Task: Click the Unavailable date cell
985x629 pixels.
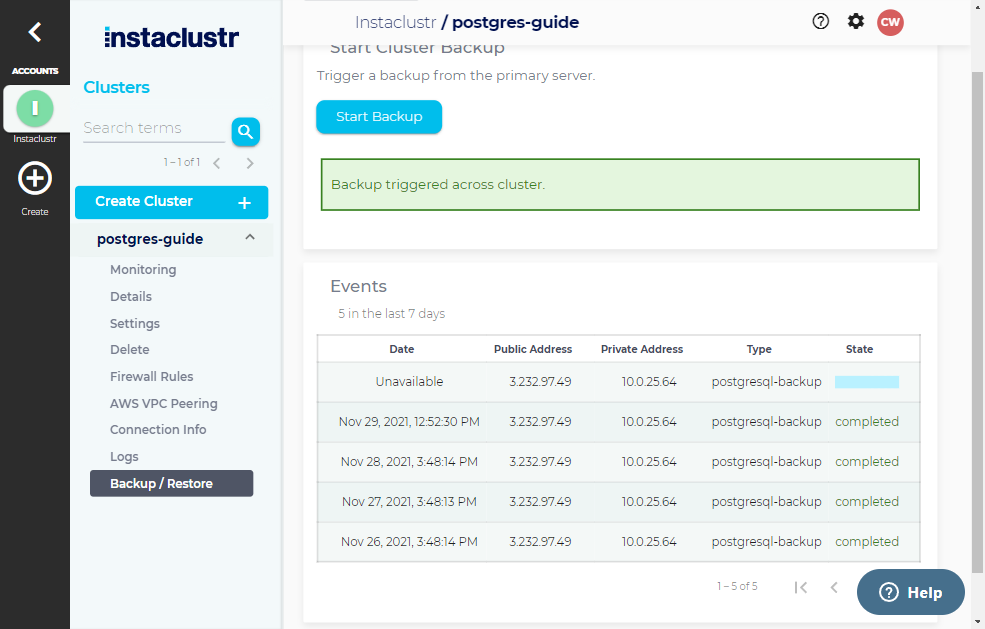Action: tap(409, 382)
